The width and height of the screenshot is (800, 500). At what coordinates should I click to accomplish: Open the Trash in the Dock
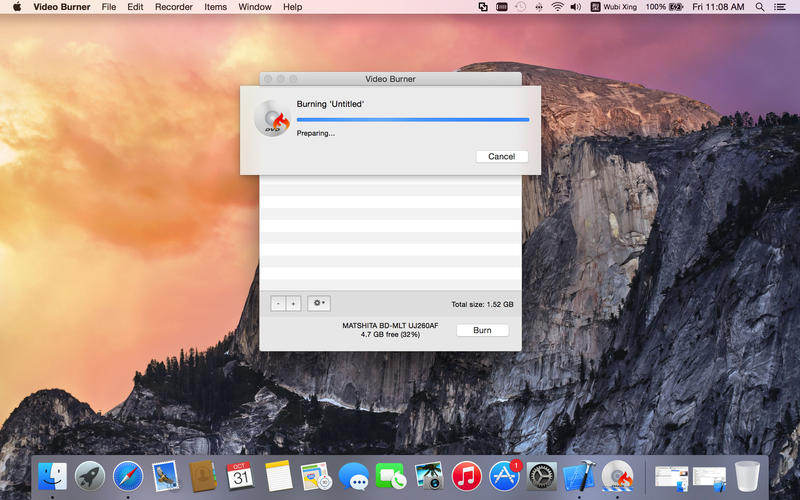click(747, 475)
